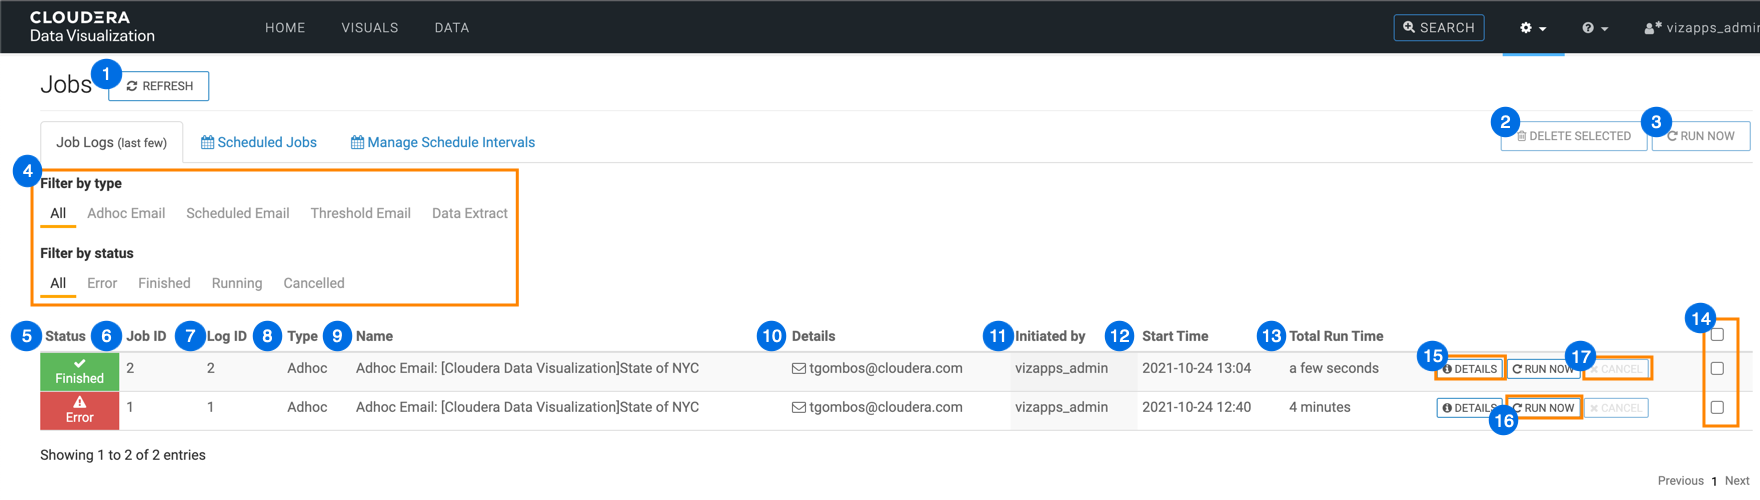
Task: Go to the Next page of results
Action: tap(1737, 481)
